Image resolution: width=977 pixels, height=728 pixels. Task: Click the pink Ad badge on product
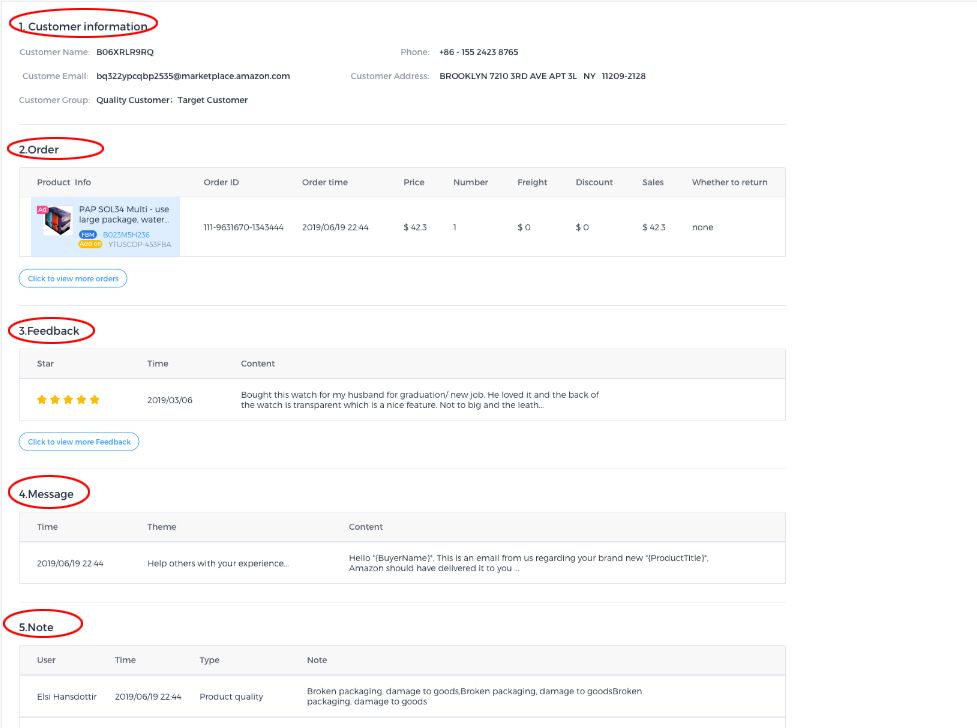click(42, 210)
